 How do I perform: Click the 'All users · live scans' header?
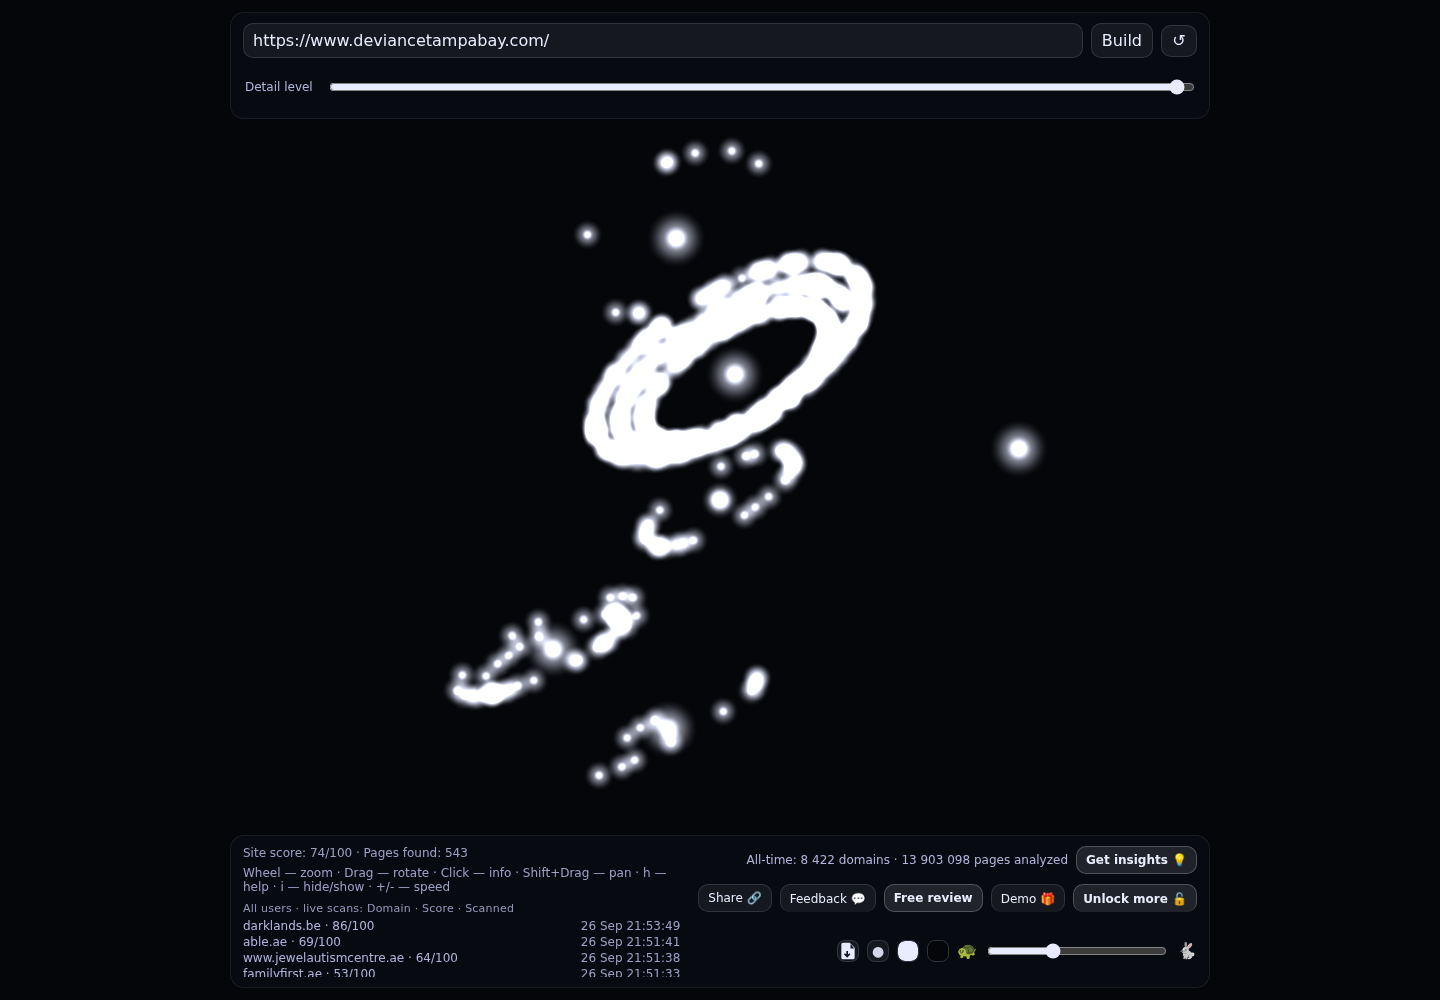[x=378, y=908]
